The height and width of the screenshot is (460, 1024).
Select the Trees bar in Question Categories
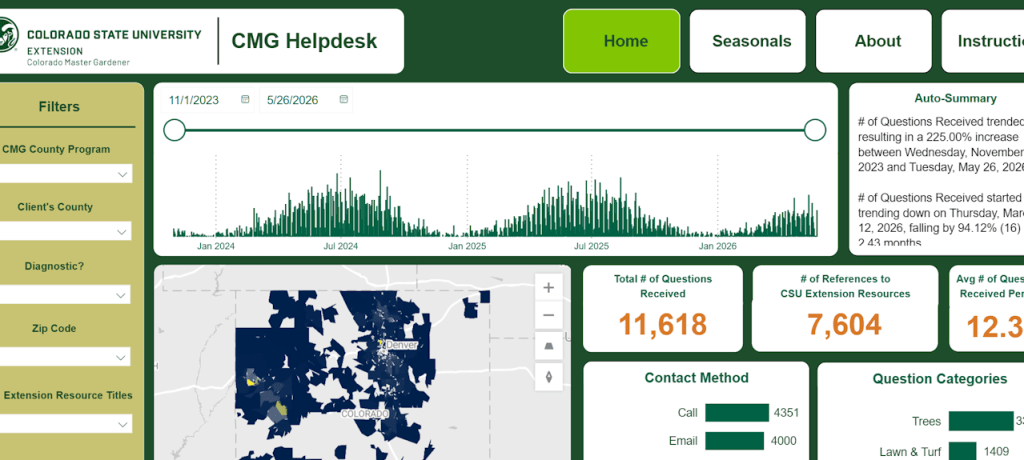click(980, 421)
